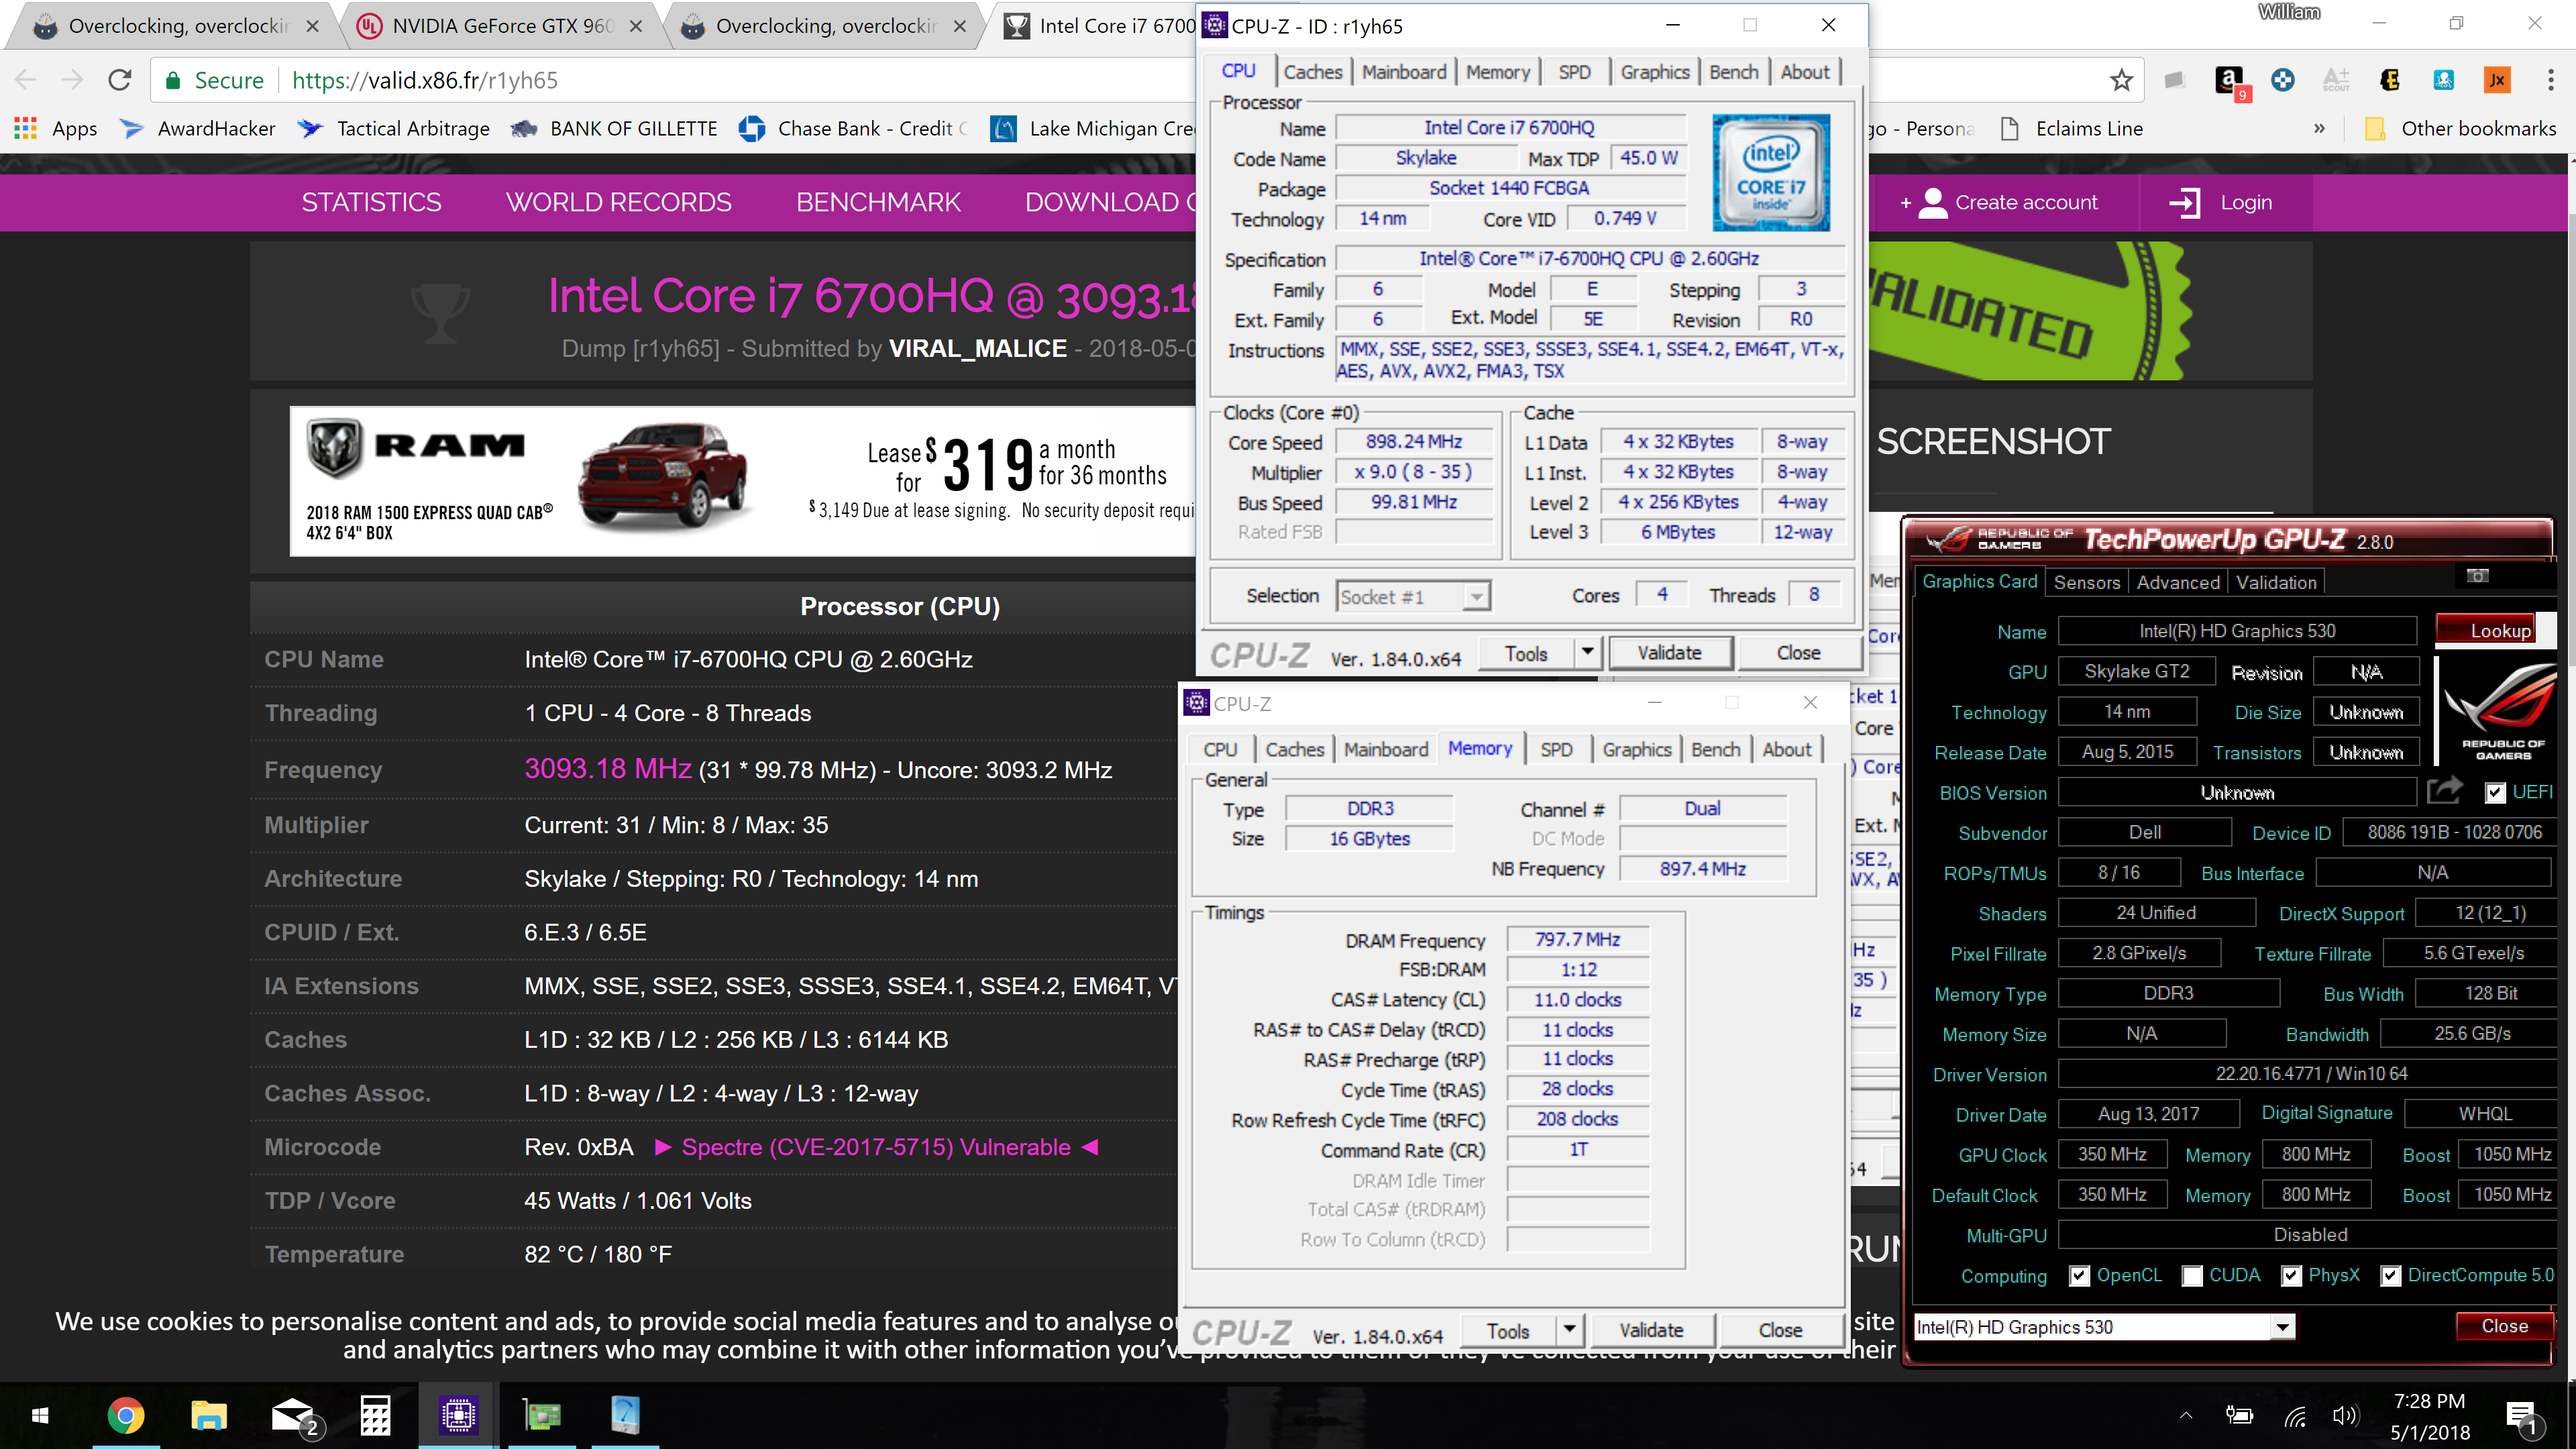
Task: Switch to the Sensors tab in GPU-Z
Action: 2086,583
